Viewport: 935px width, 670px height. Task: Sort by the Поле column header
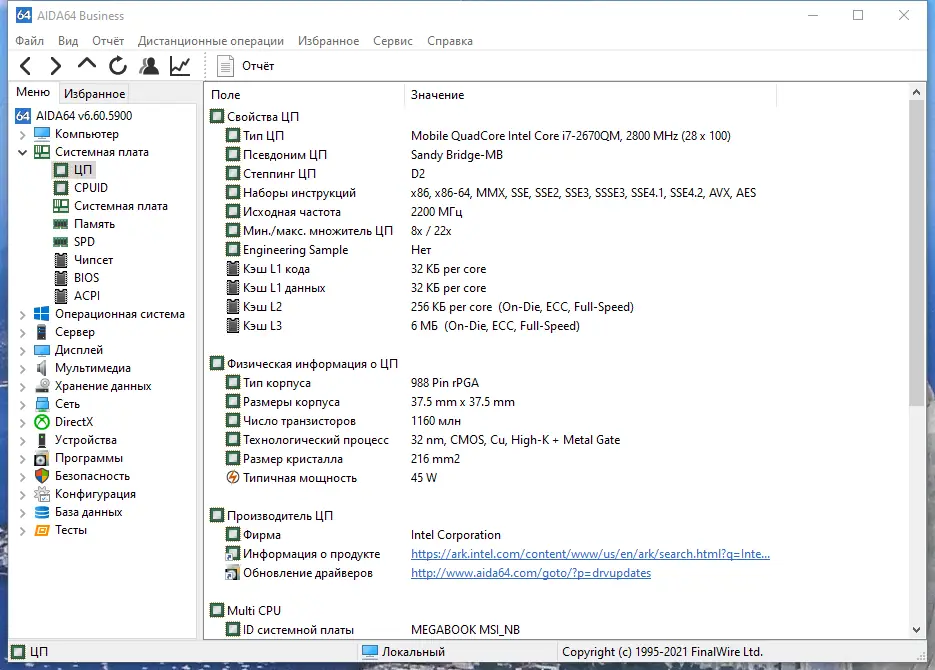305,95
